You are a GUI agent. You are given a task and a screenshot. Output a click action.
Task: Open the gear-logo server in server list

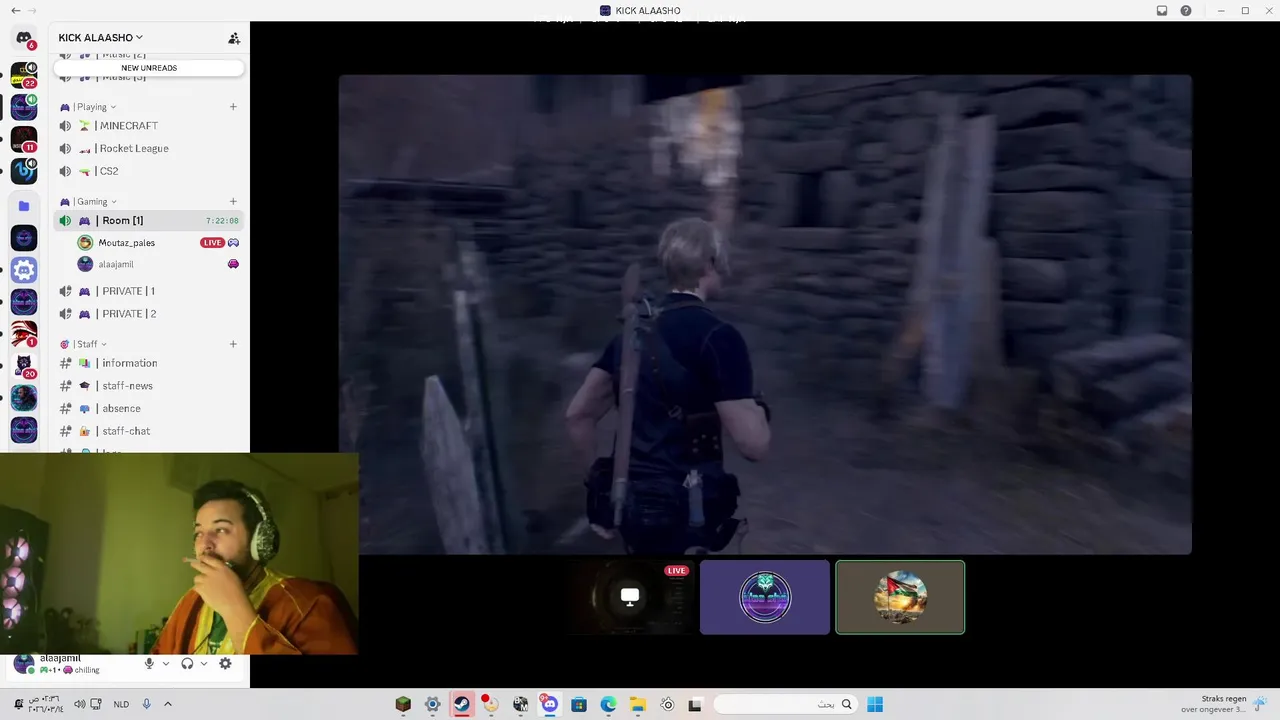tap(24, 269)
